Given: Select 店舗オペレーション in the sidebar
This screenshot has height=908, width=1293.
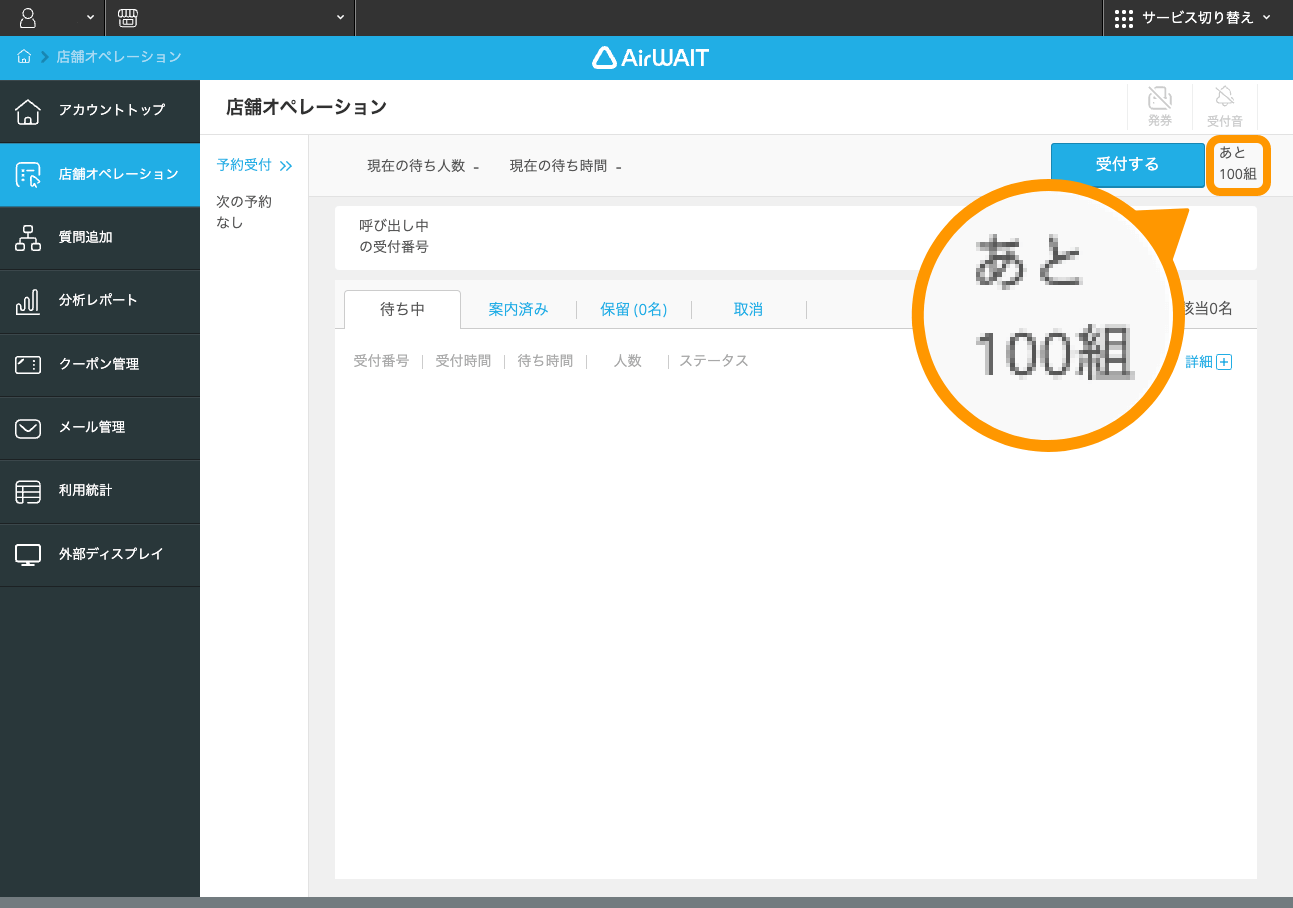Looking at the screenshot, I should coord(100,174).
